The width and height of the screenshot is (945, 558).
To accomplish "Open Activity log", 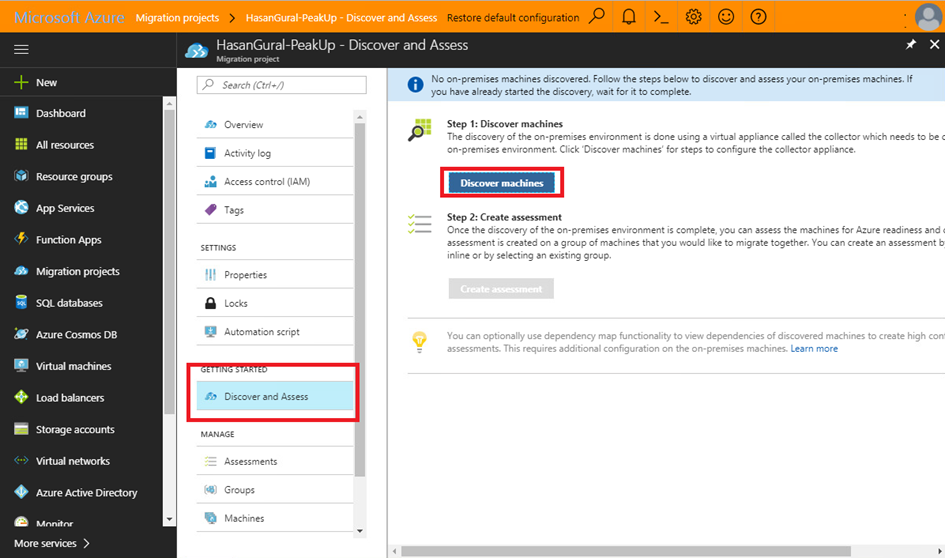I will [x=275, y=153].
